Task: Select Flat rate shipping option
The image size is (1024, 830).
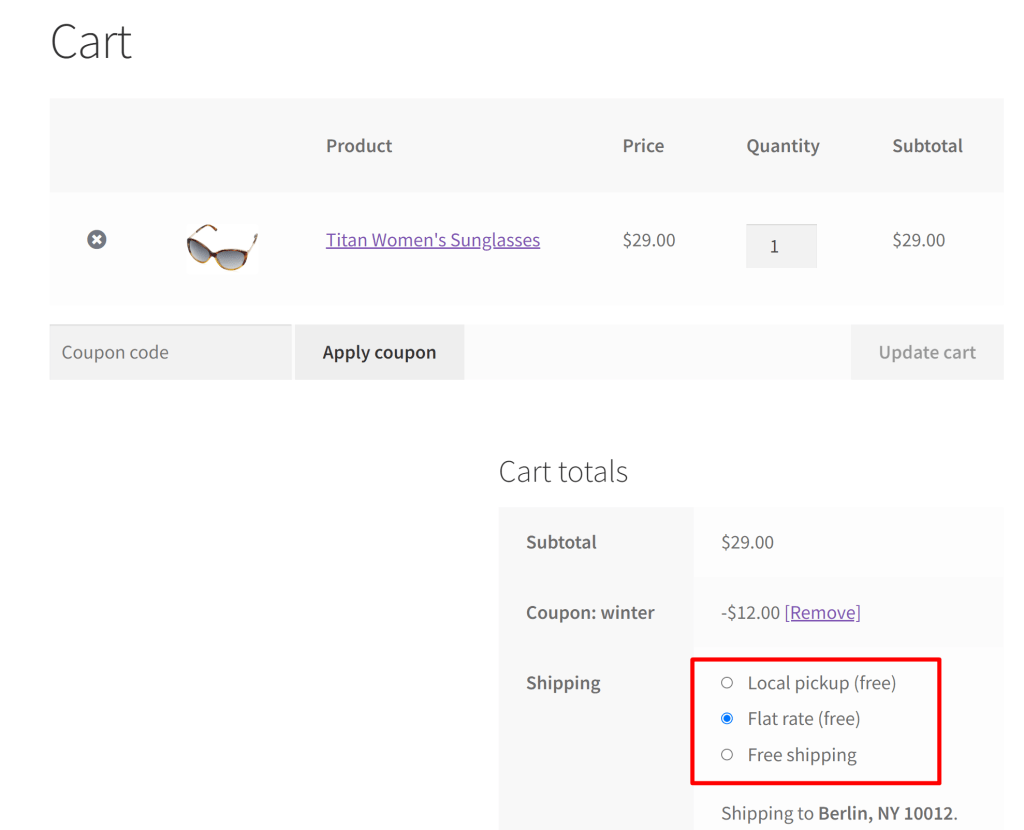Action: (727, 718)
